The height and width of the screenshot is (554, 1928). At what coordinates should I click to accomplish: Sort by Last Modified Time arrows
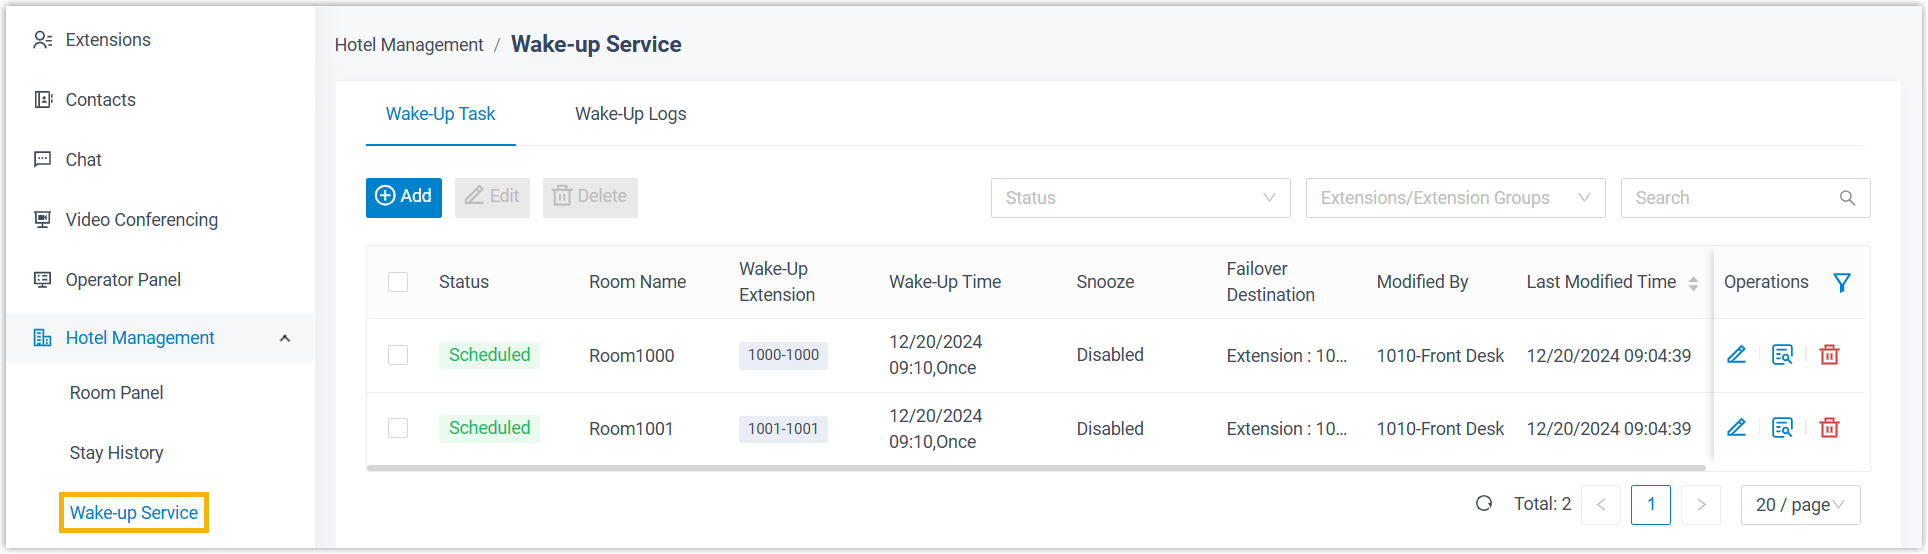(x=1693, y=283)
